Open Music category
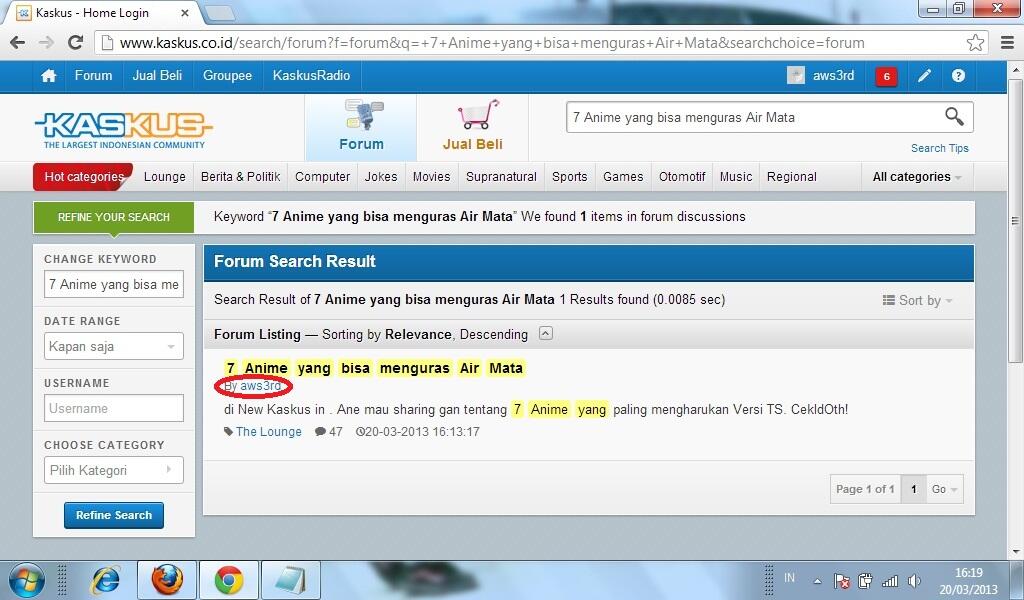Viewport: 1024px width, 600px height. coord(736,177)
